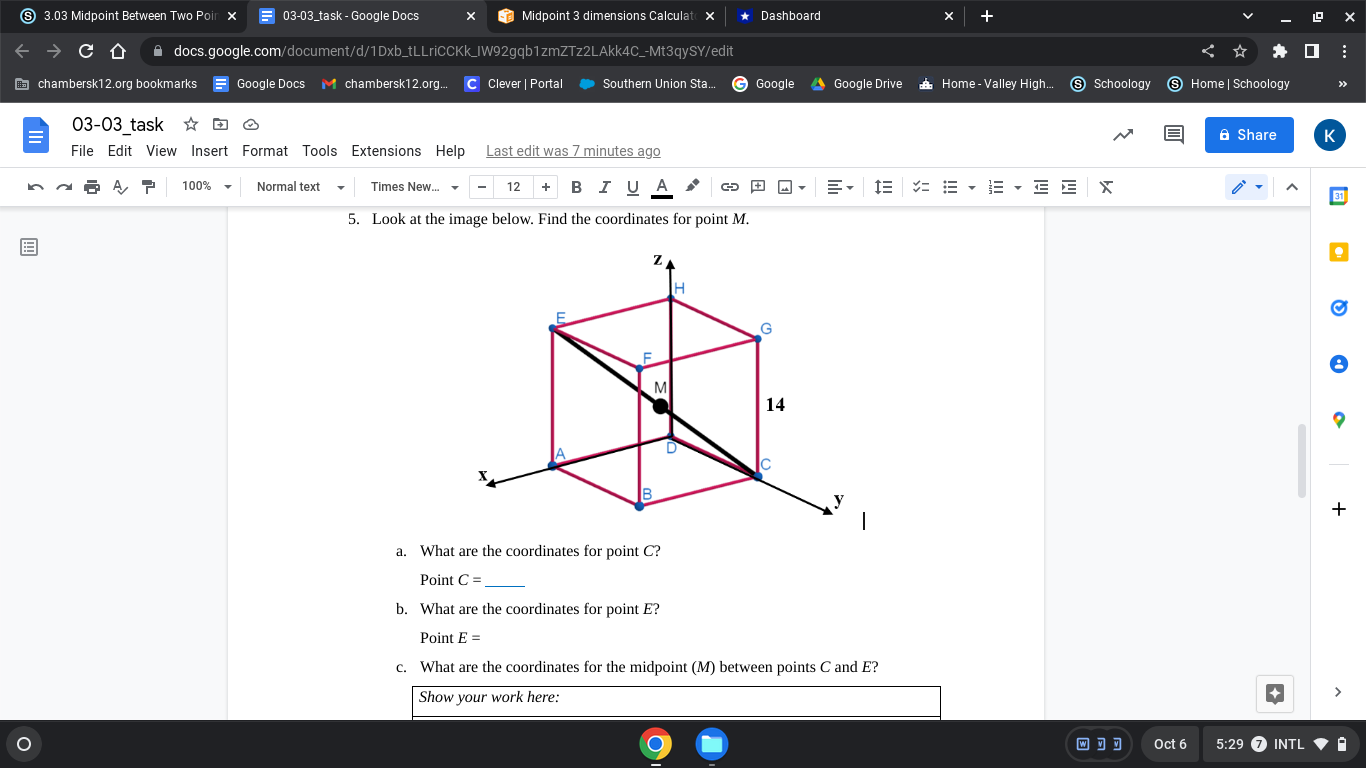Viewport: 1366px width, 768px height.
Task: Open the font family dropdown Times New Roman
Action: click(410, 187)
